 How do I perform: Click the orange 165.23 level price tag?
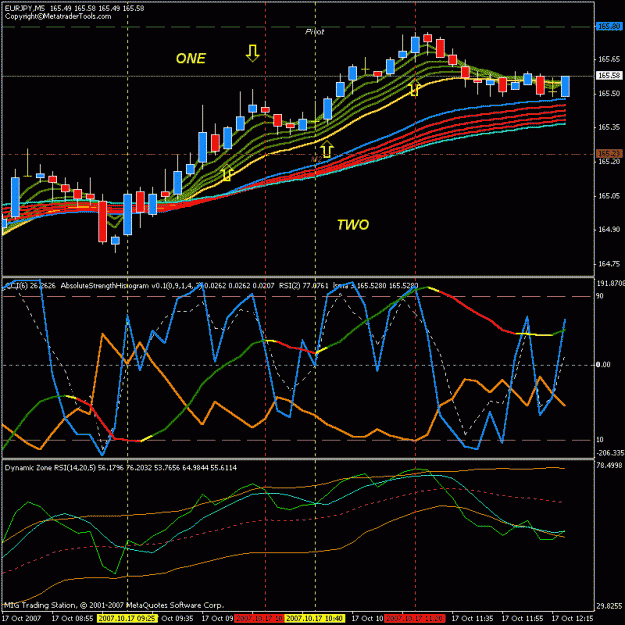point(609,153)
